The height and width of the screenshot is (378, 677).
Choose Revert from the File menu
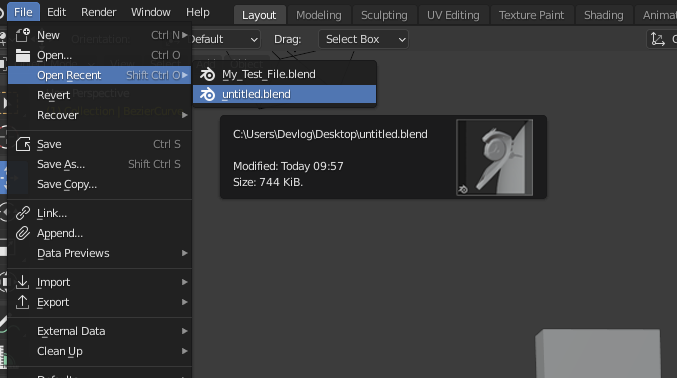tap(100, 95)
